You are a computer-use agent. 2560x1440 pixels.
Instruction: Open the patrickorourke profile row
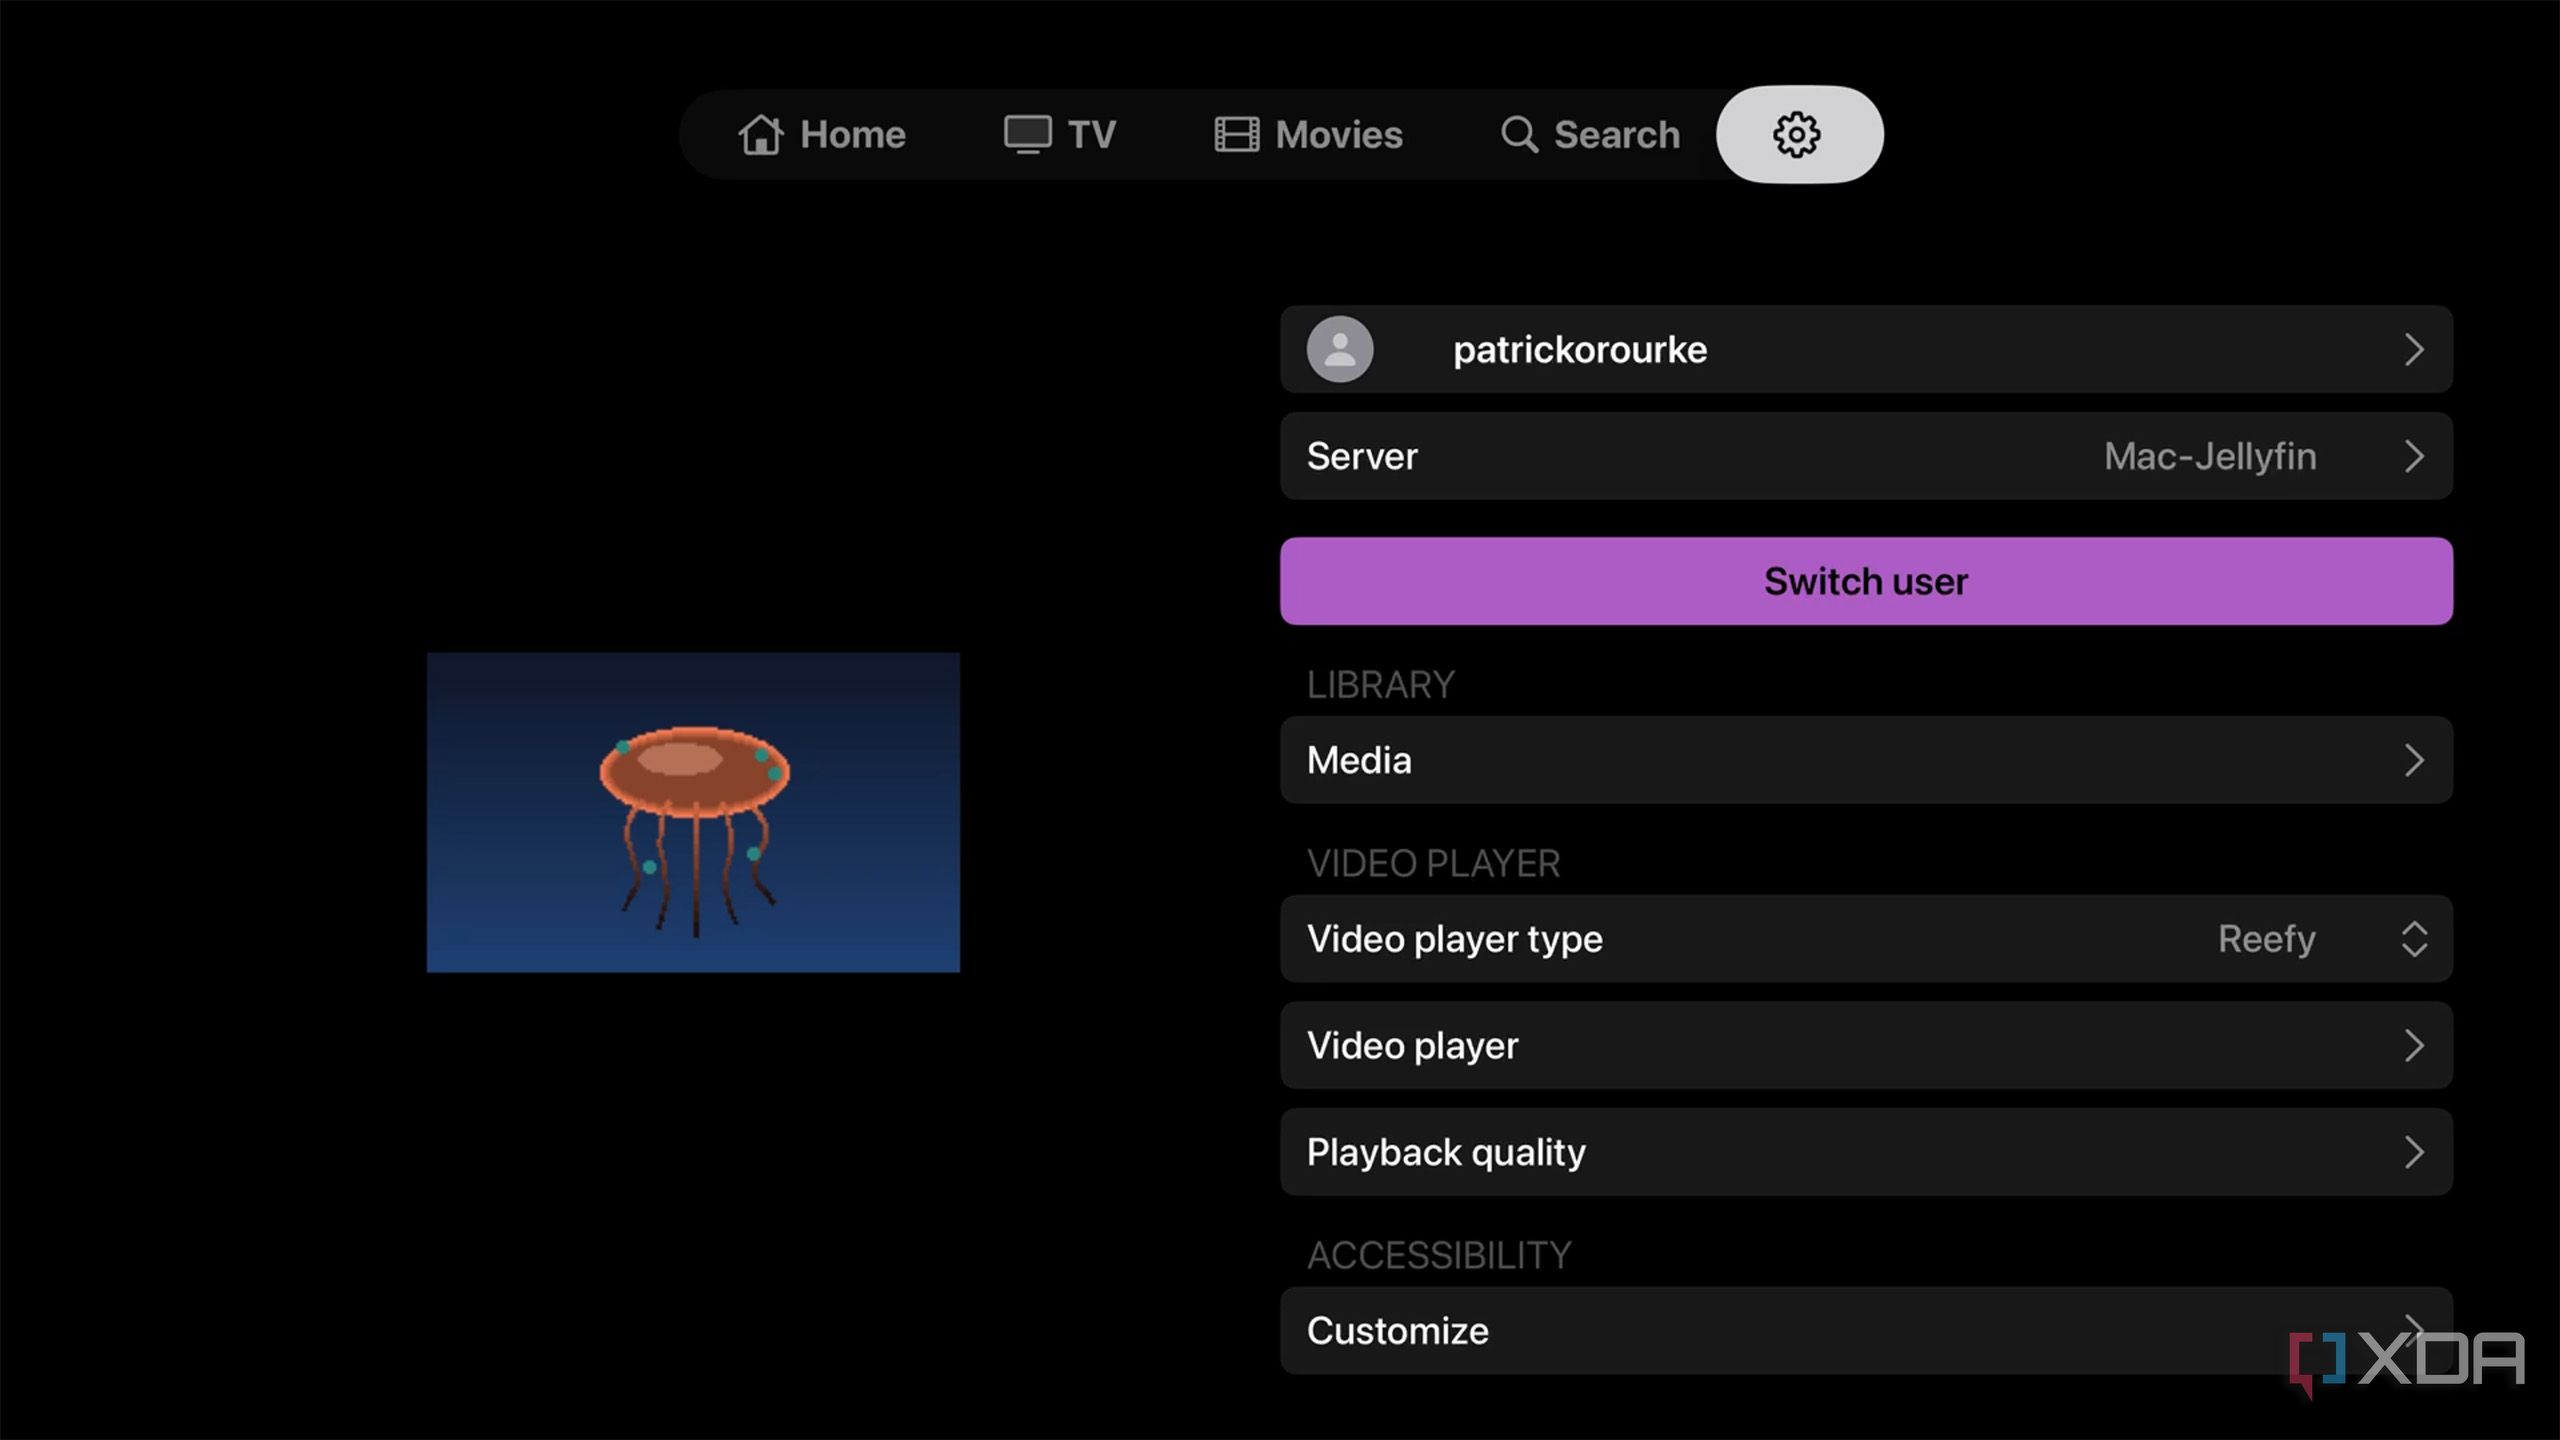1866,349
